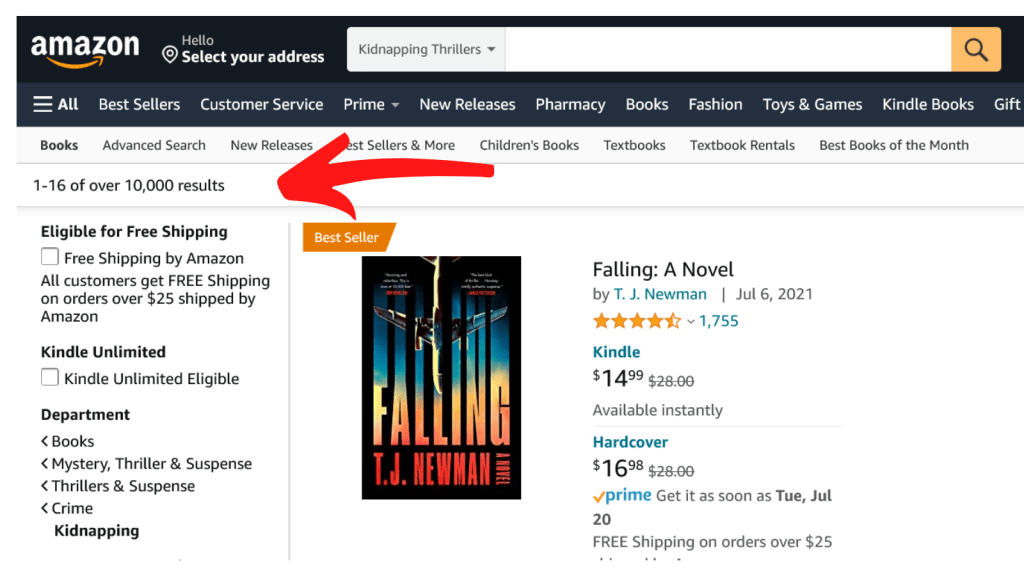Open the hamburger All menu
This screenshot has height=576, width=1024.
56,104
